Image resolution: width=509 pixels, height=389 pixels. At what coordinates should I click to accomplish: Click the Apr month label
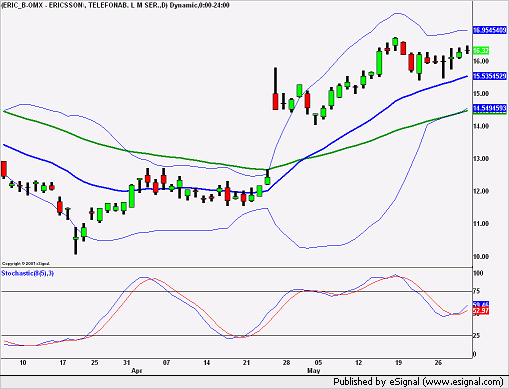click(137, 371)
